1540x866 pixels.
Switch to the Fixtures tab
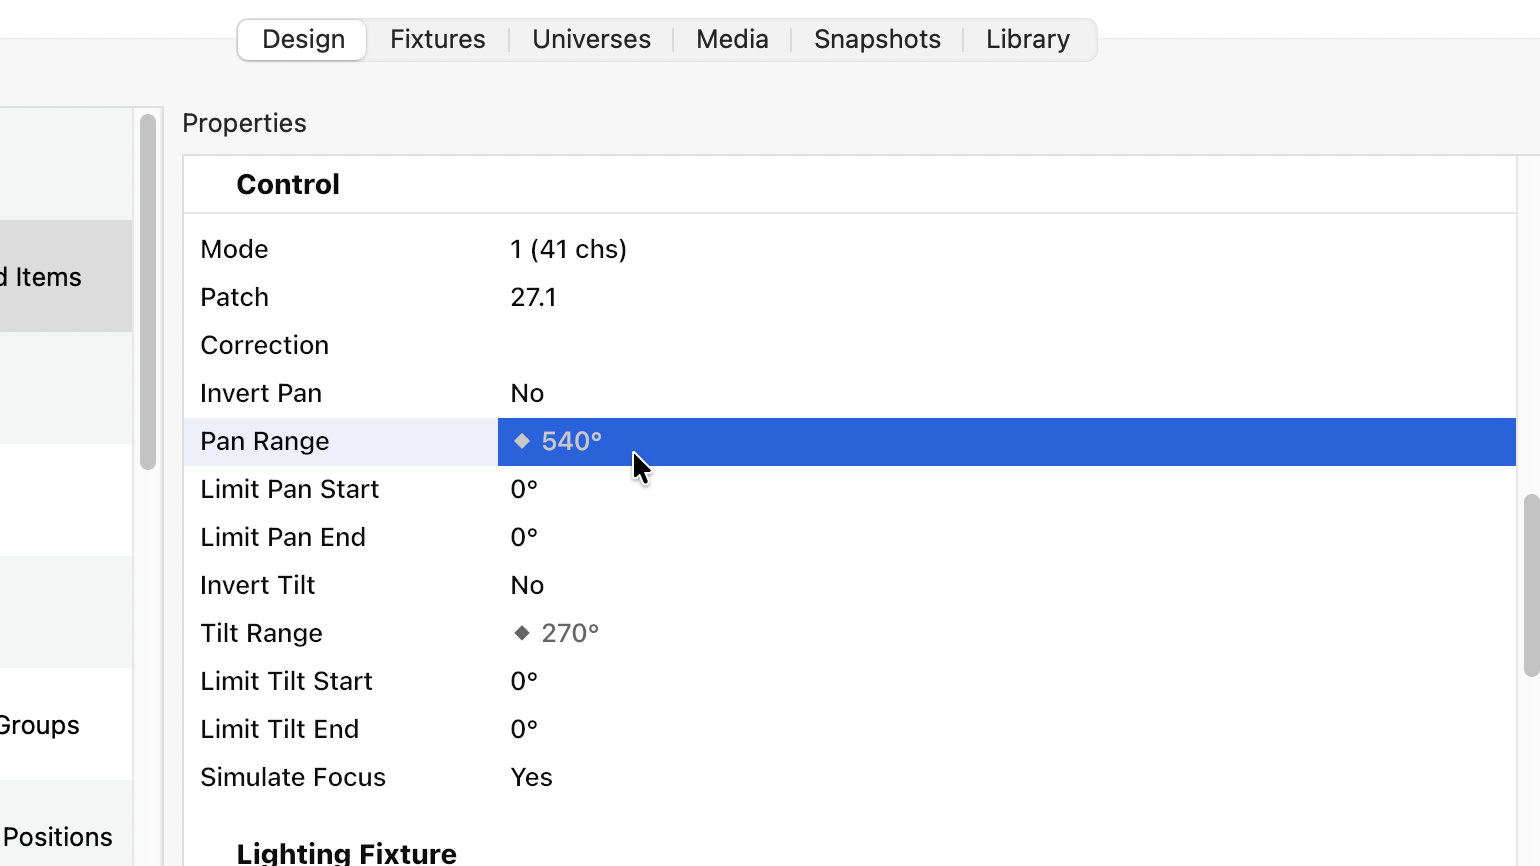pyautogui.click(x=437, y=39)
